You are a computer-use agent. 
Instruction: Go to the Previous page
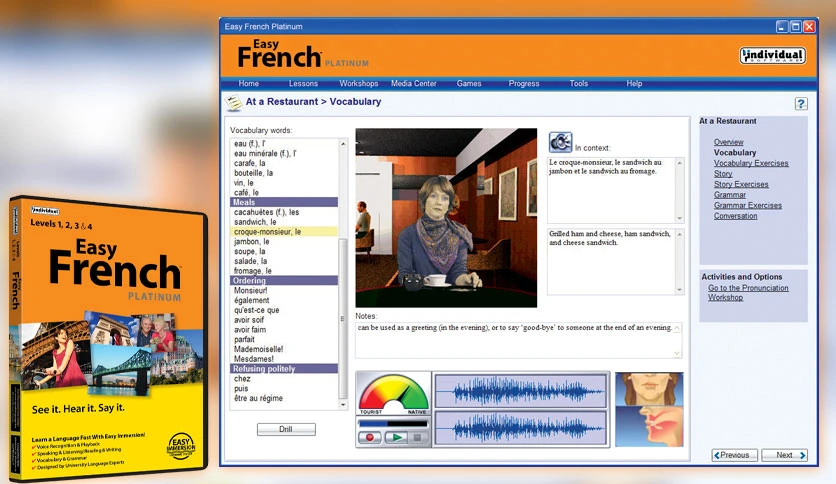tap(734, 455)
